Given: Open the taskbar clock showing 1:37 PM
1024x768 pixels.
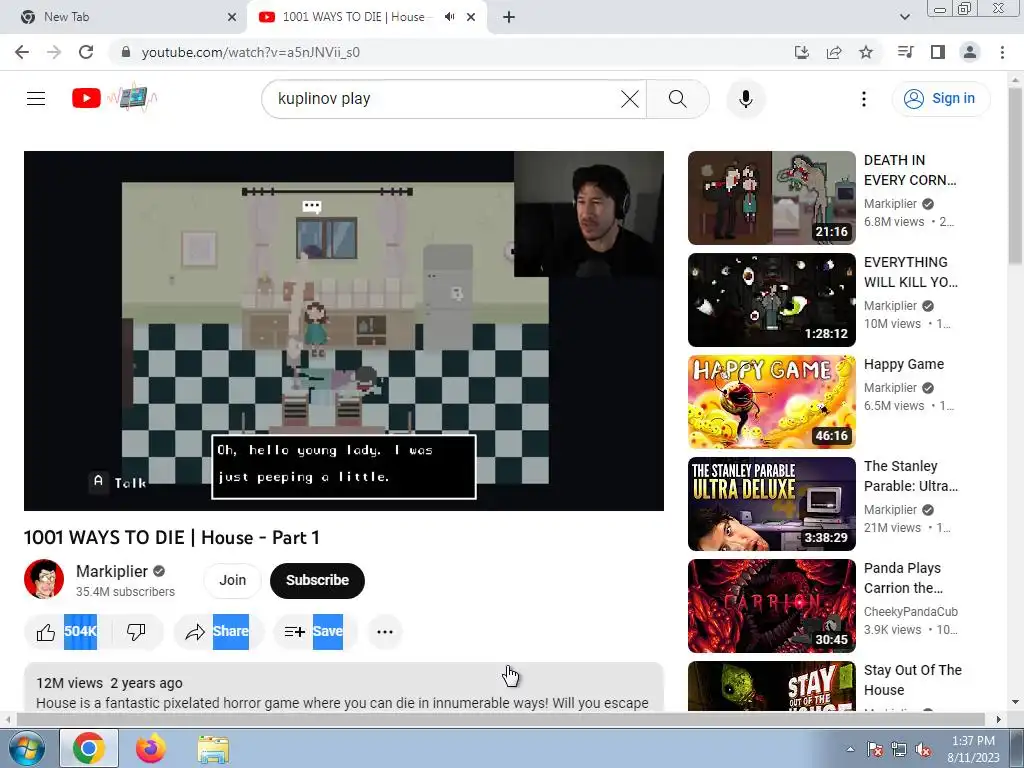Looking at the screenshot, I should (973, 749).
